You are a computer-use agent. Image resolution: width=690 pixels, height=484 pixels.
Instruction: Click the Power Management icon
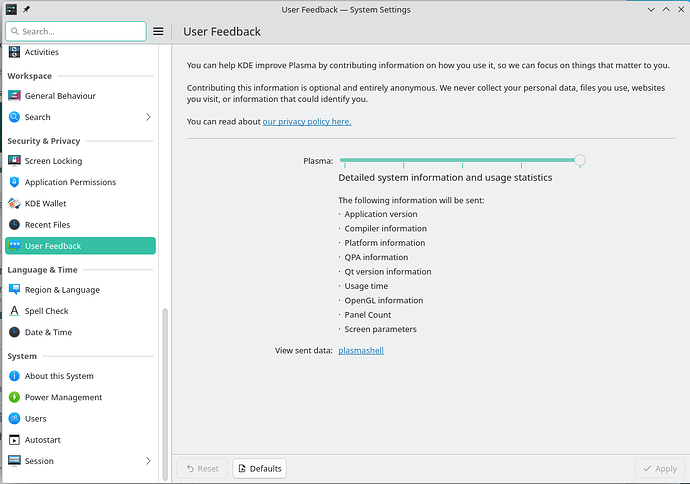[14, 397]
